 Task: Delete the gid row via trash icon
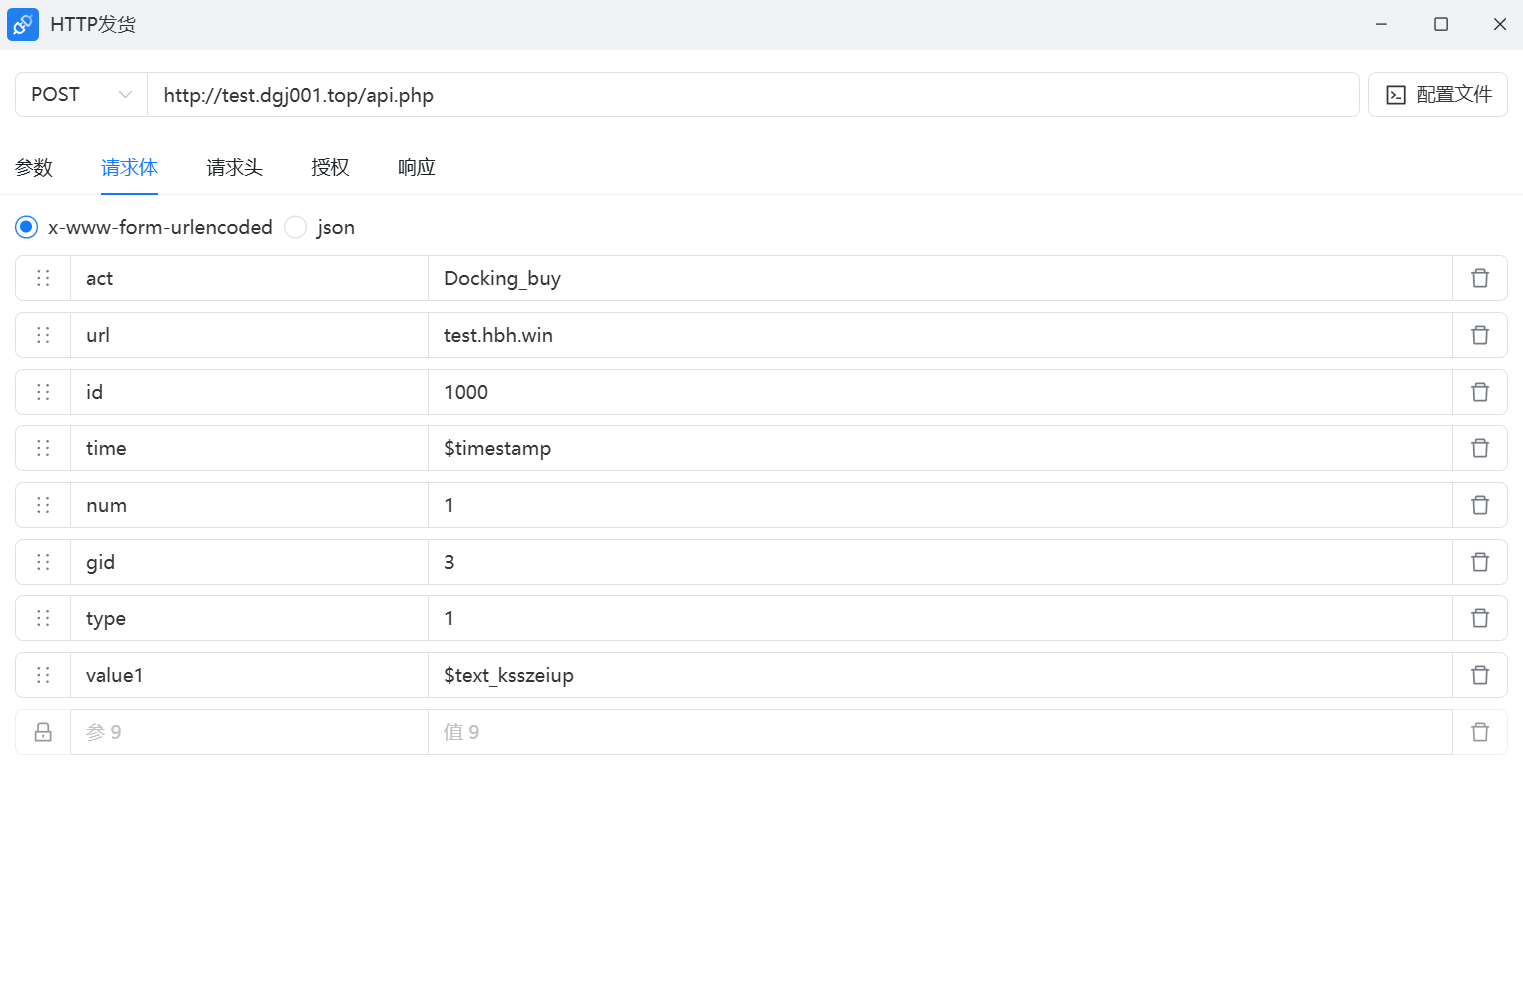coord(1480,562)
